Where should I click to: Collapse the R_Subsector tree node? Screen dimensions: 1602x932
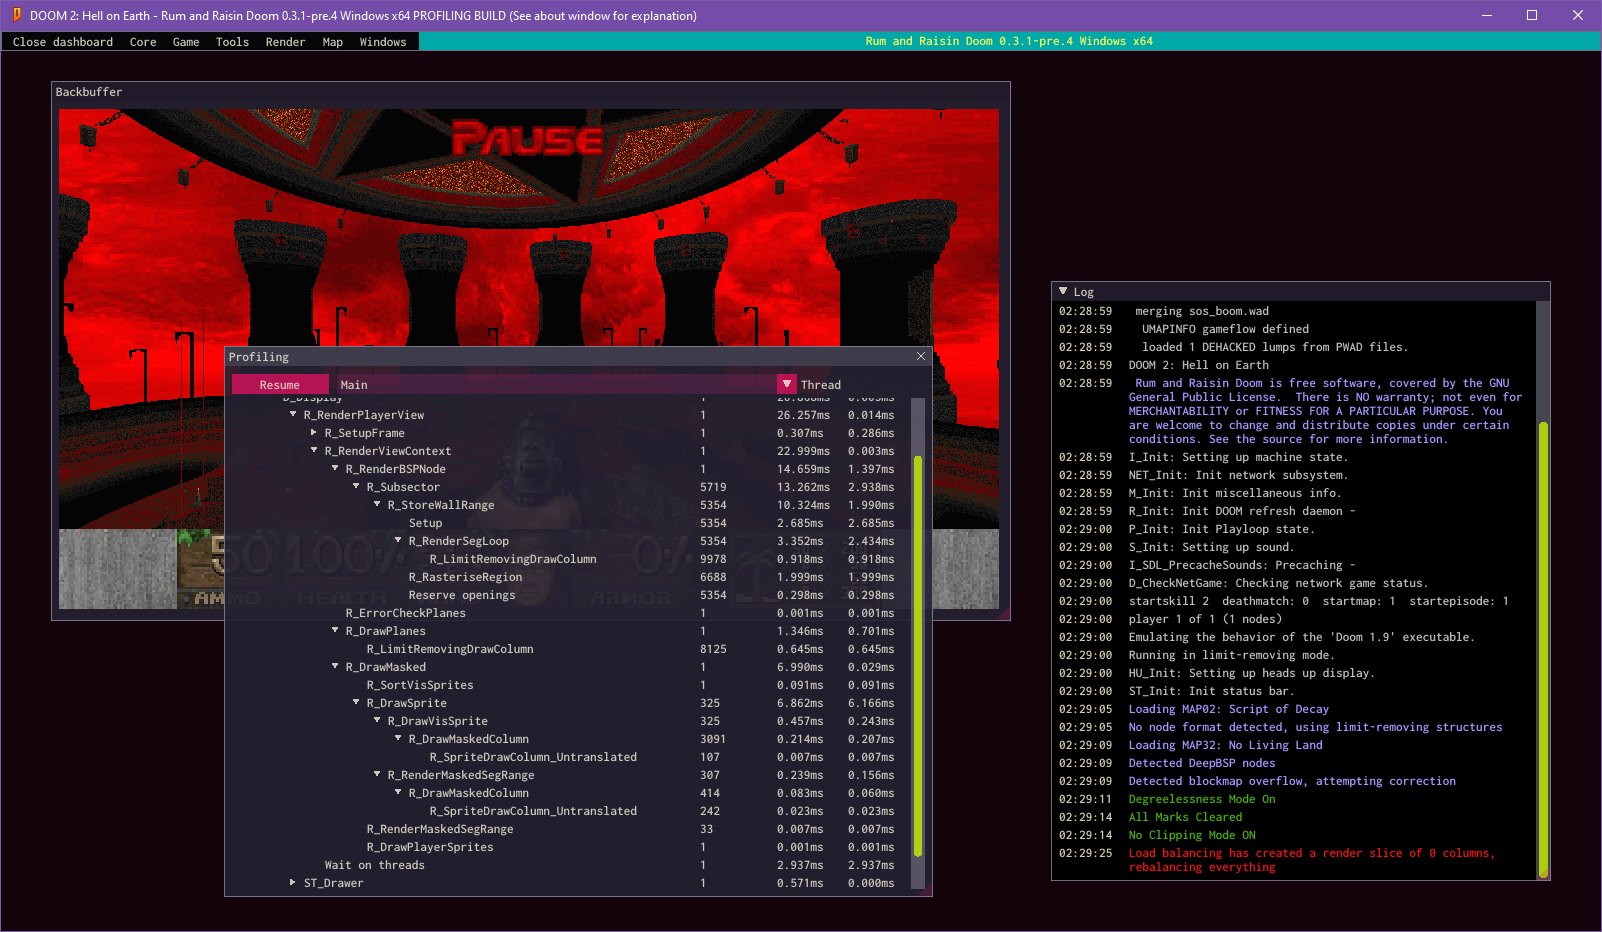coord(356,486)
